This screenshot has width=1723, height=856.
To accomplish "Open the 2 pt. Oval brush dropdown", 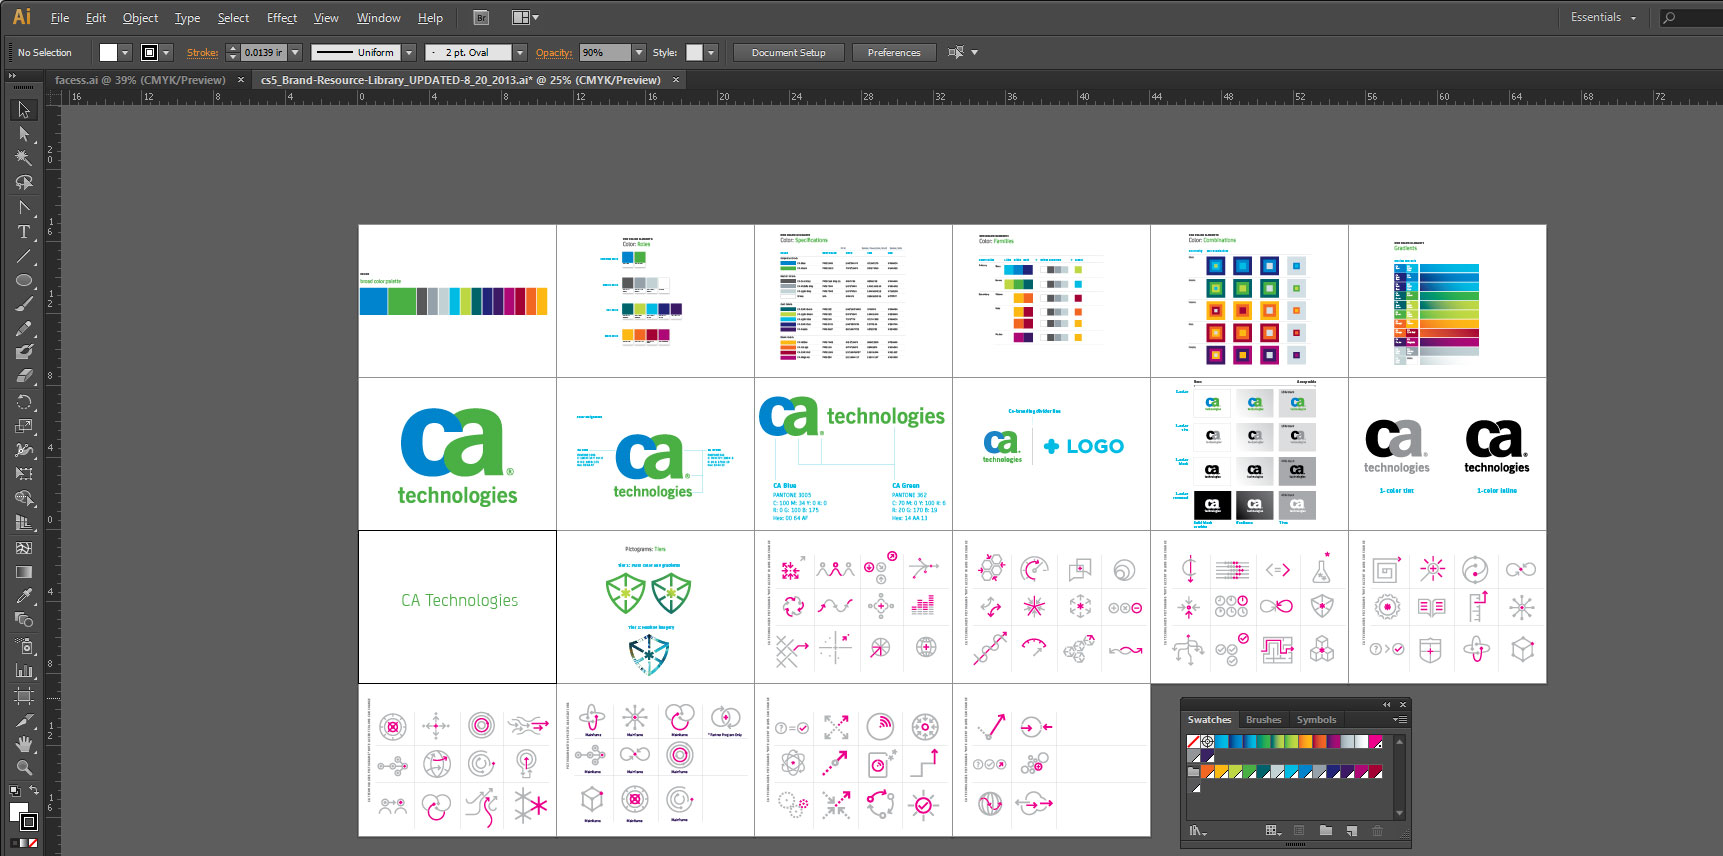I will pos(520,52).
